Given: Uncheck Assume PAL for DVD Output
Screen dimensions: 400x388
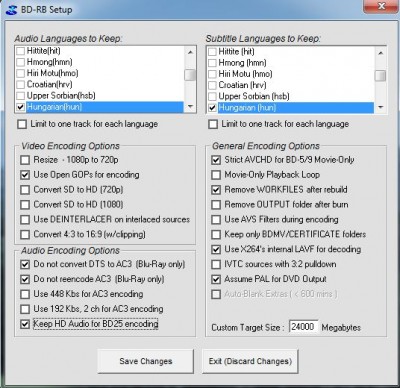Looking at the screenshot, I should tap(216, 279).
